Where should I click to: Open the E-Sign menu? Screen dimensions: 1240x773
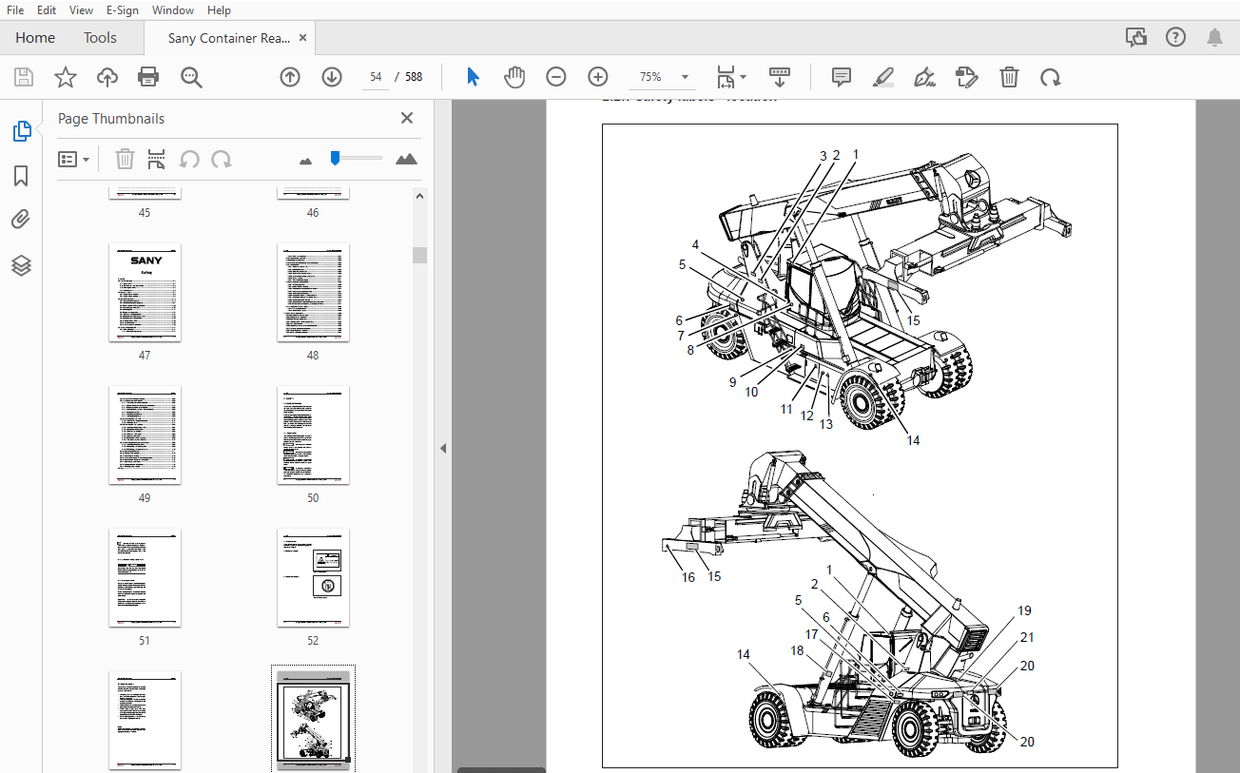[124, 10]
